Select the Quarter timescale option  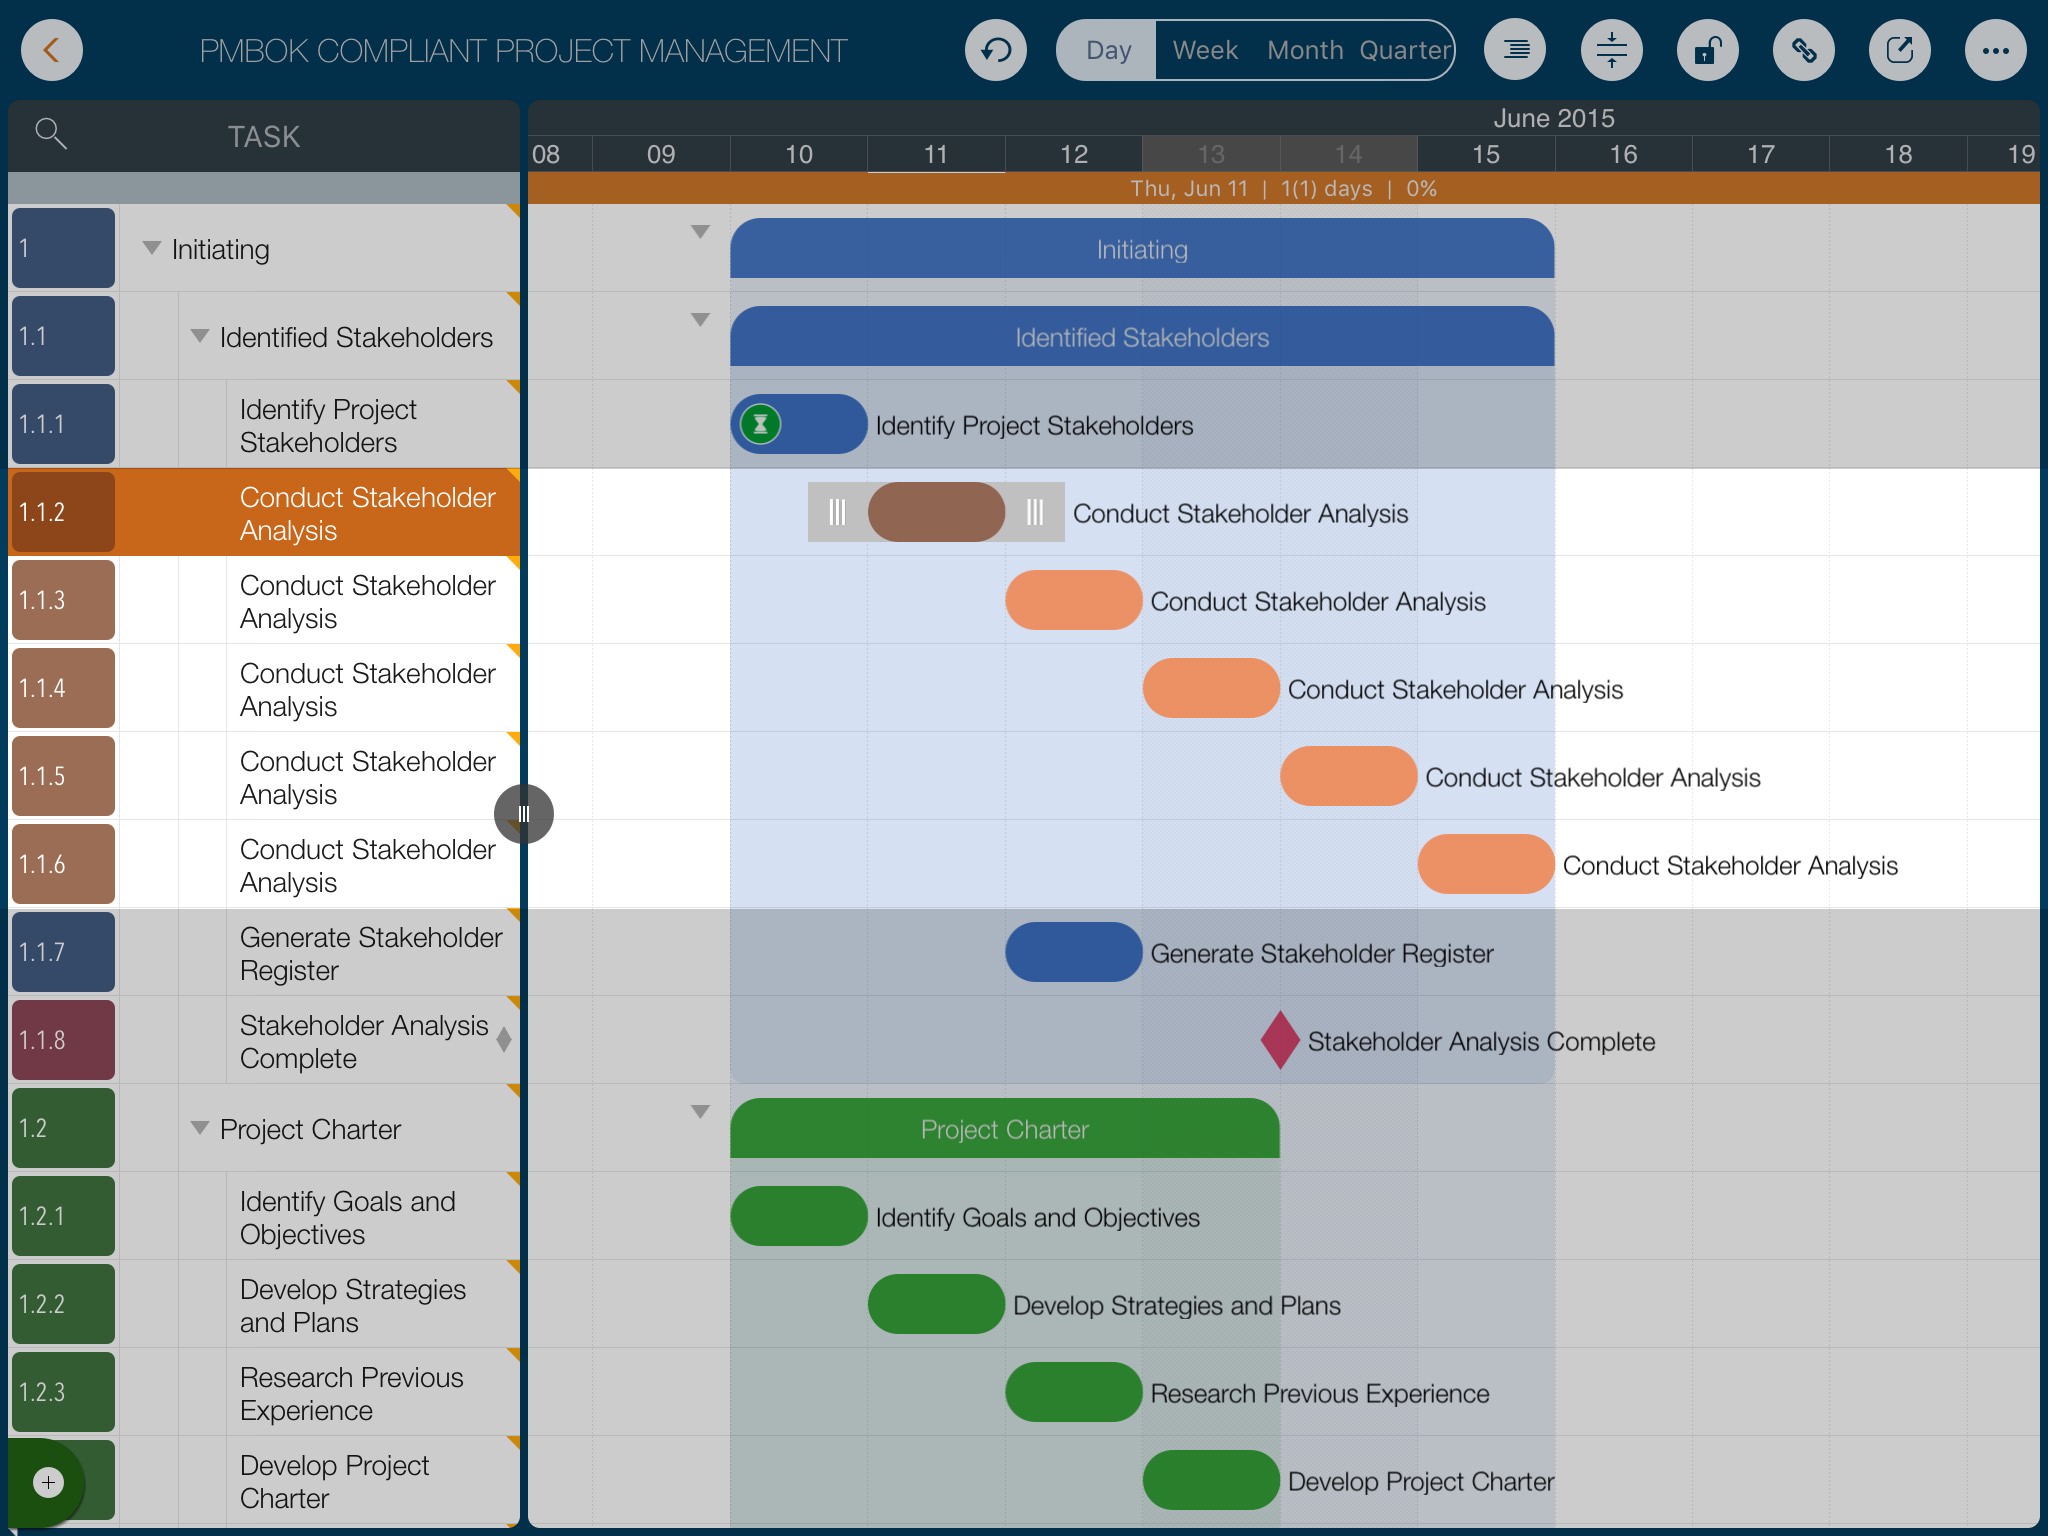1404,50
